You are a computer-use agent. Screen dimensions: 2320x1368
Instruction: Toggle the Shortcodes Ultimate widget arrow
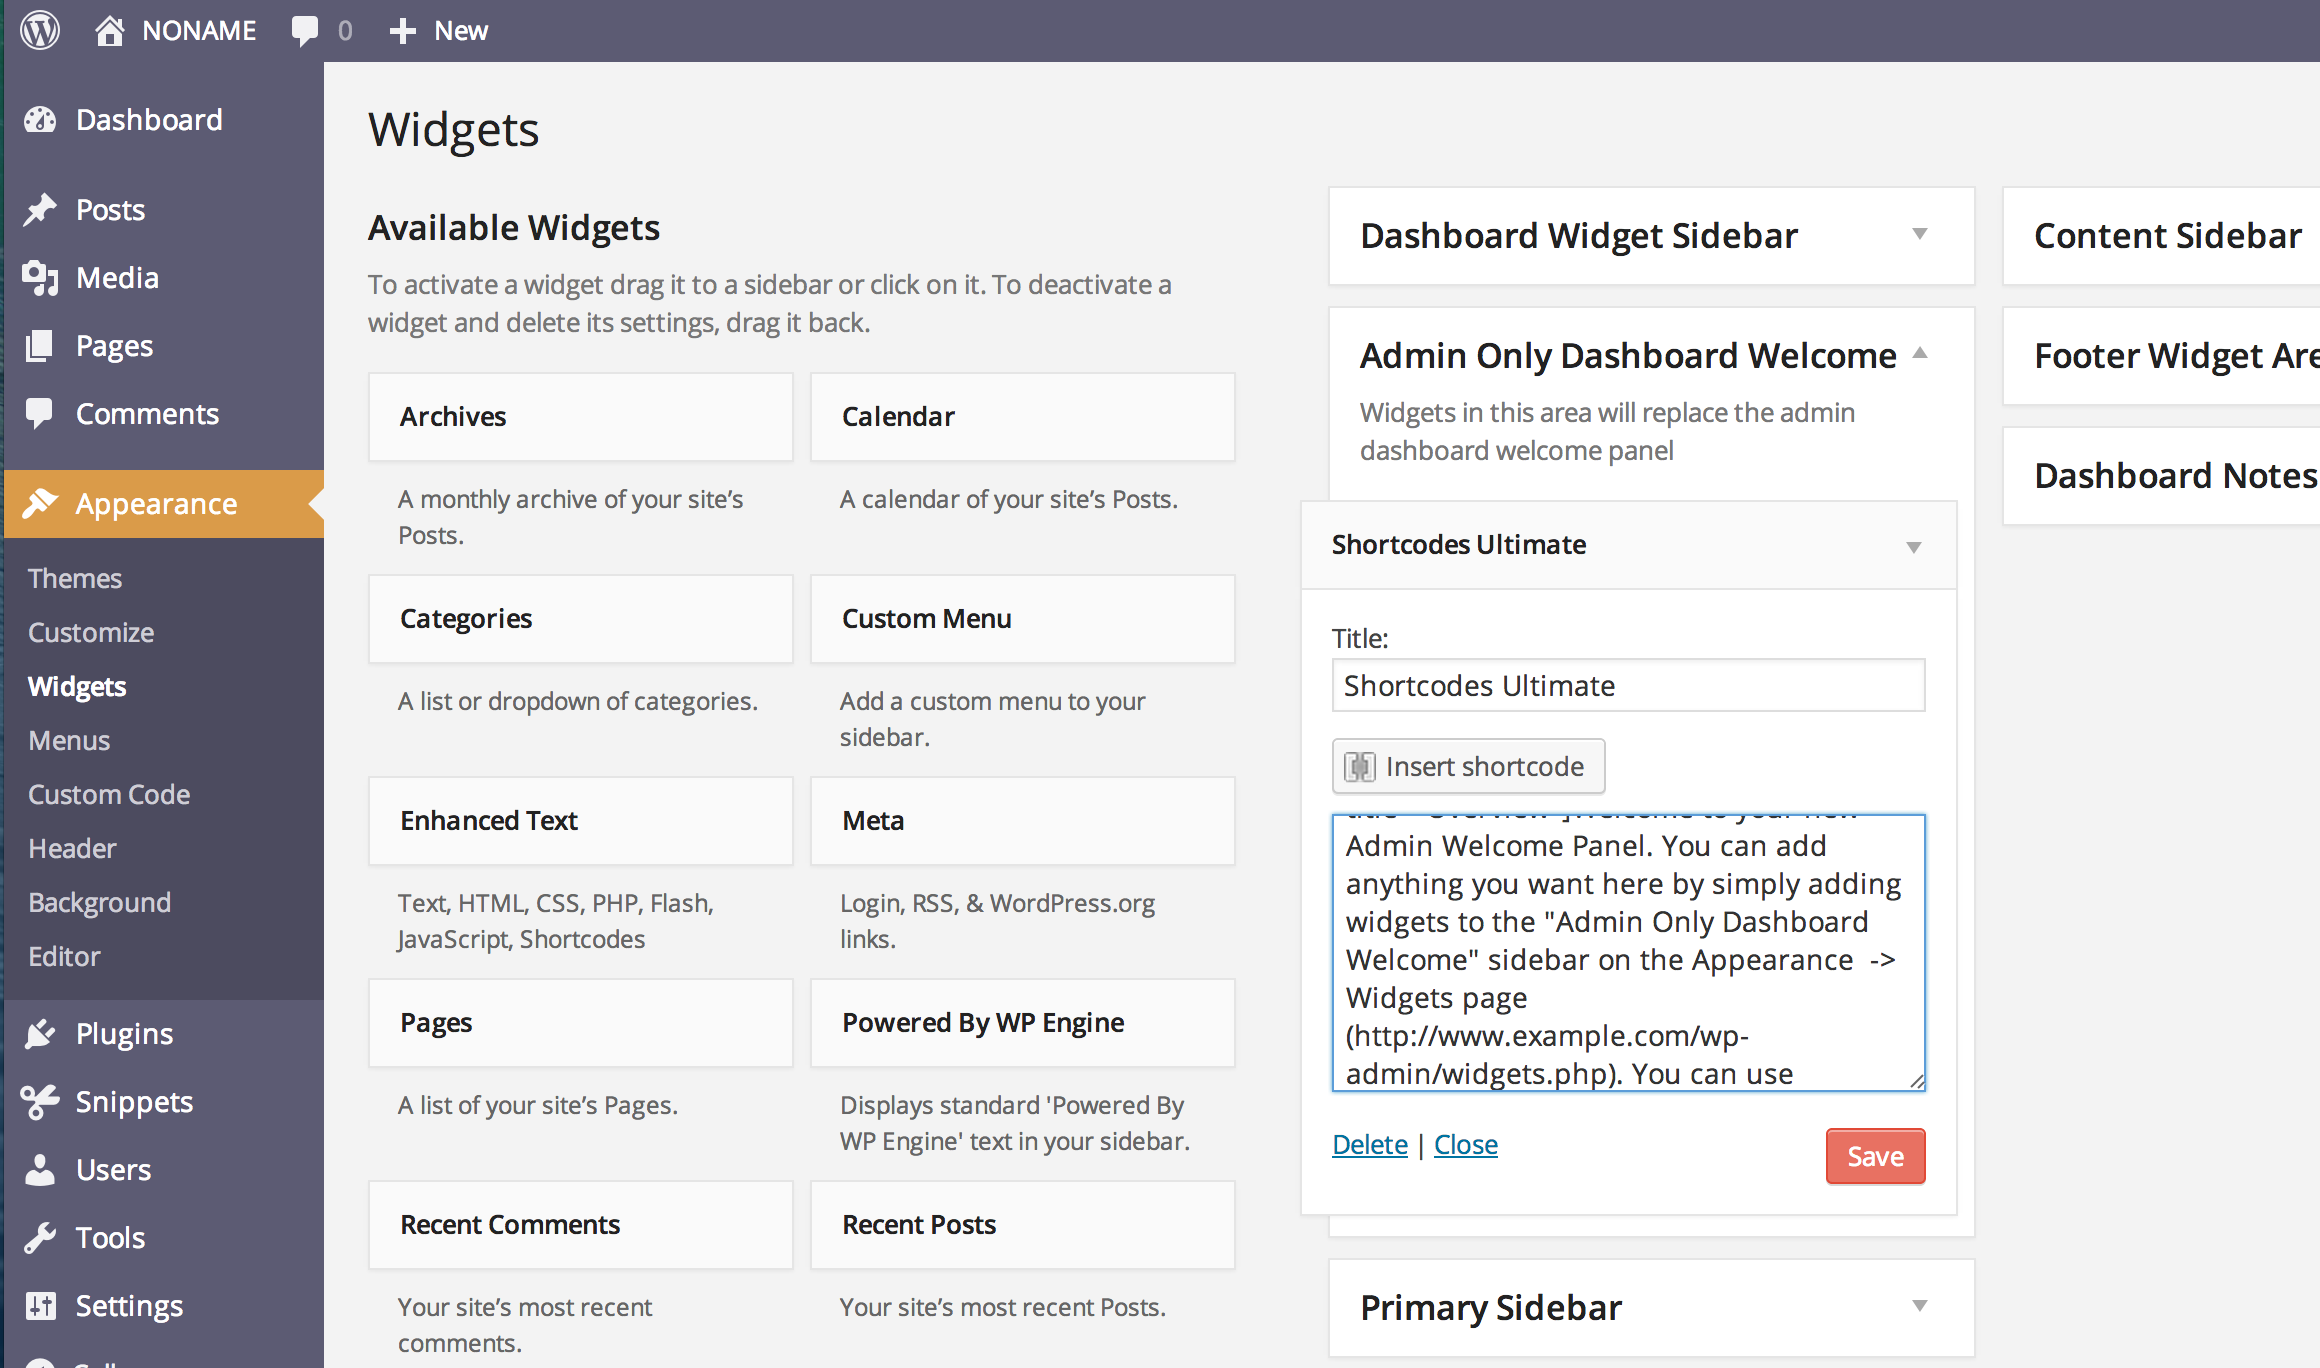pyautogui.click(x=1913, y=547)
